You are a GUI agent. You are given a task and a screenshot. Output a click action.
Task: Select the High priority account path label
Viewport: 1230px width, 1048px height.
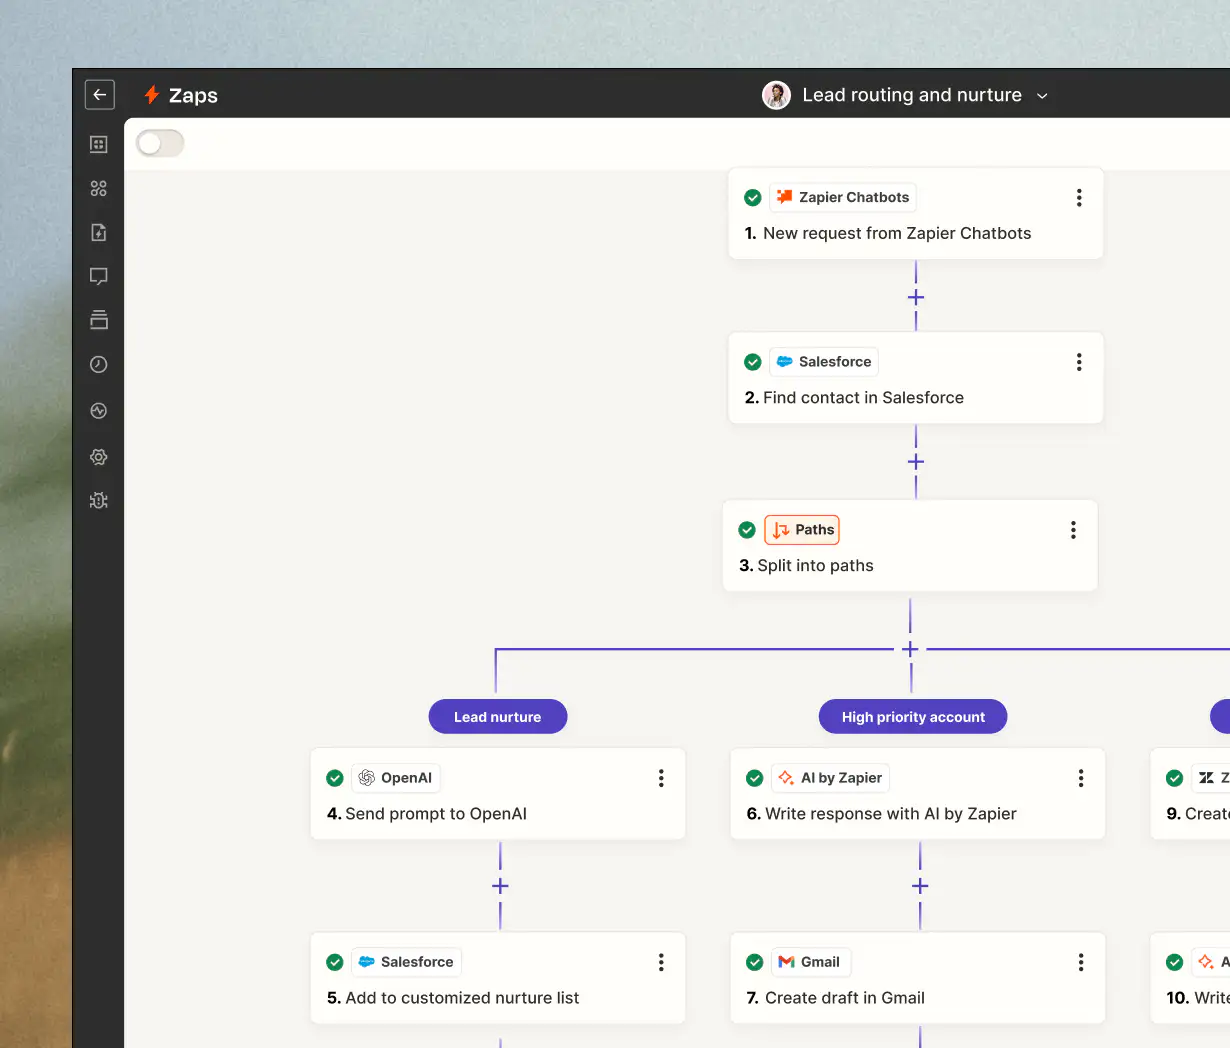pos(913,717)
